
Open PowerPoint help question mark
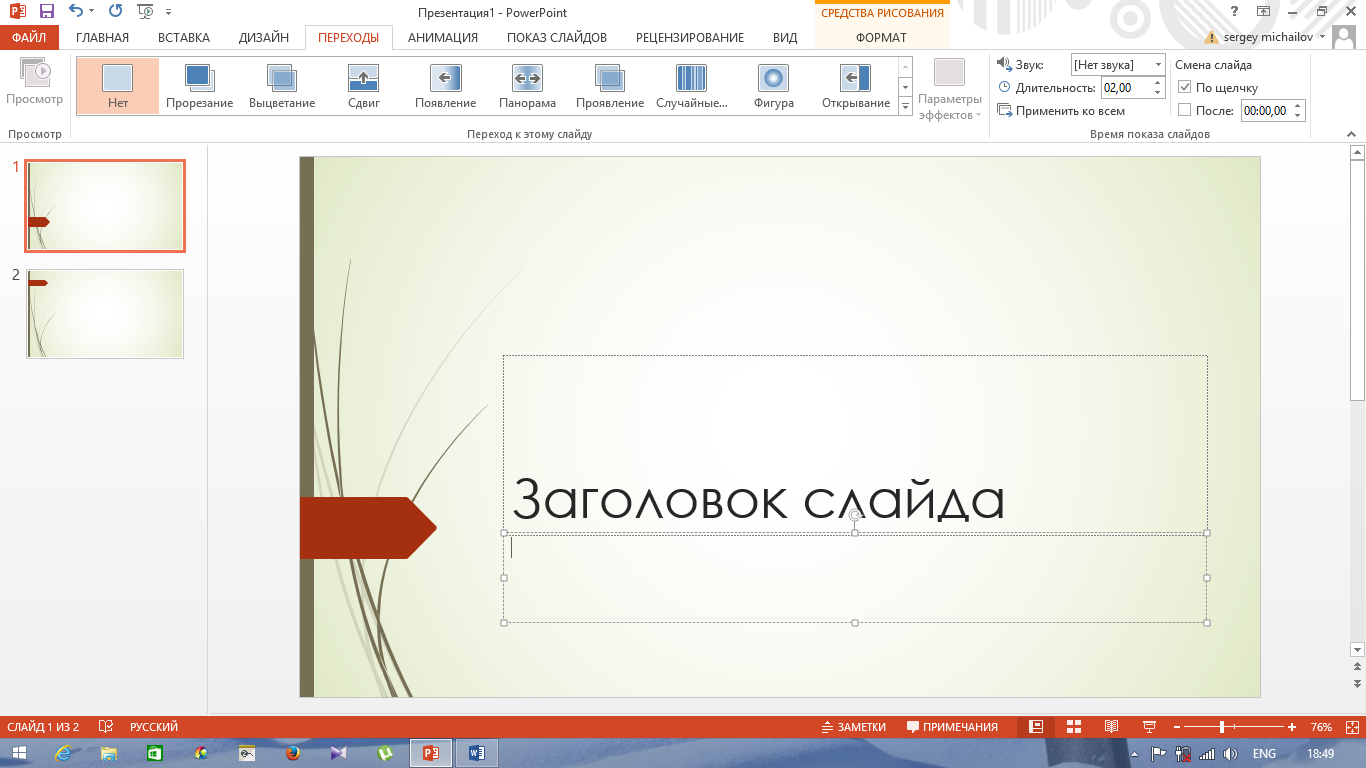pyautogui.click(x=1236, y=11)
